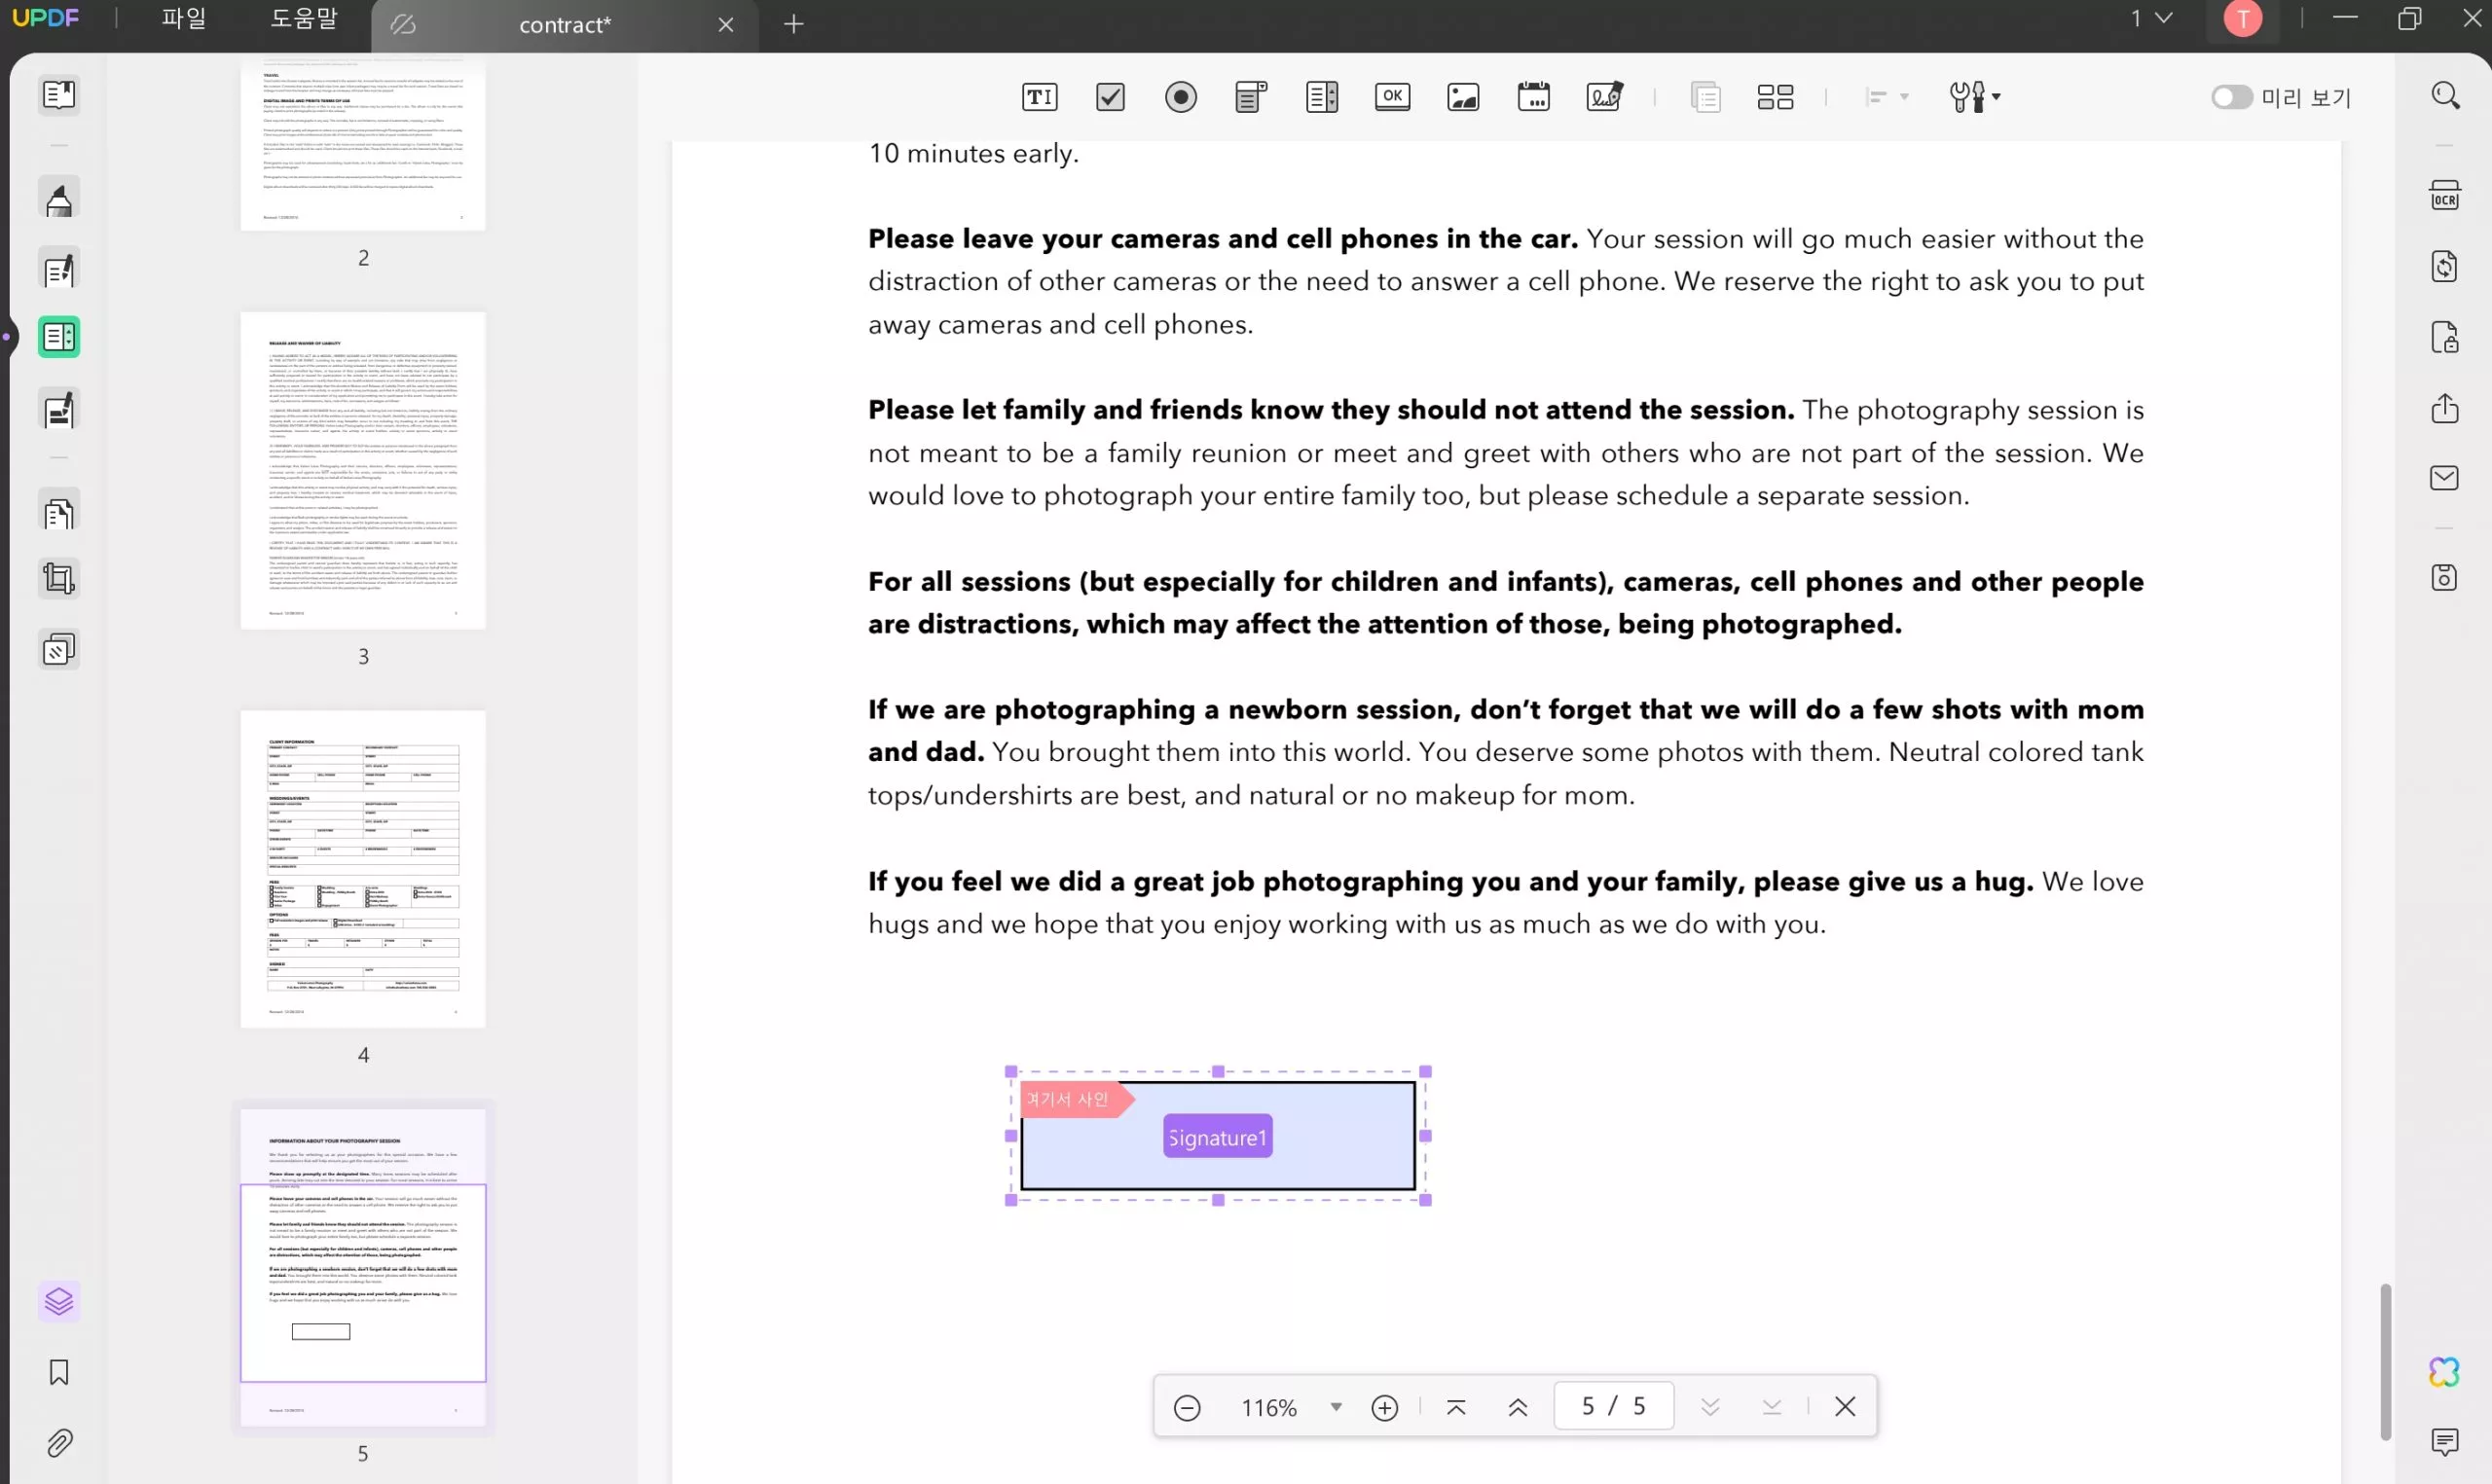This screenshot has width=2492, height=1484.
Task: Select the Comment highlighter tool in sidebar
Action: click(59, 199)
